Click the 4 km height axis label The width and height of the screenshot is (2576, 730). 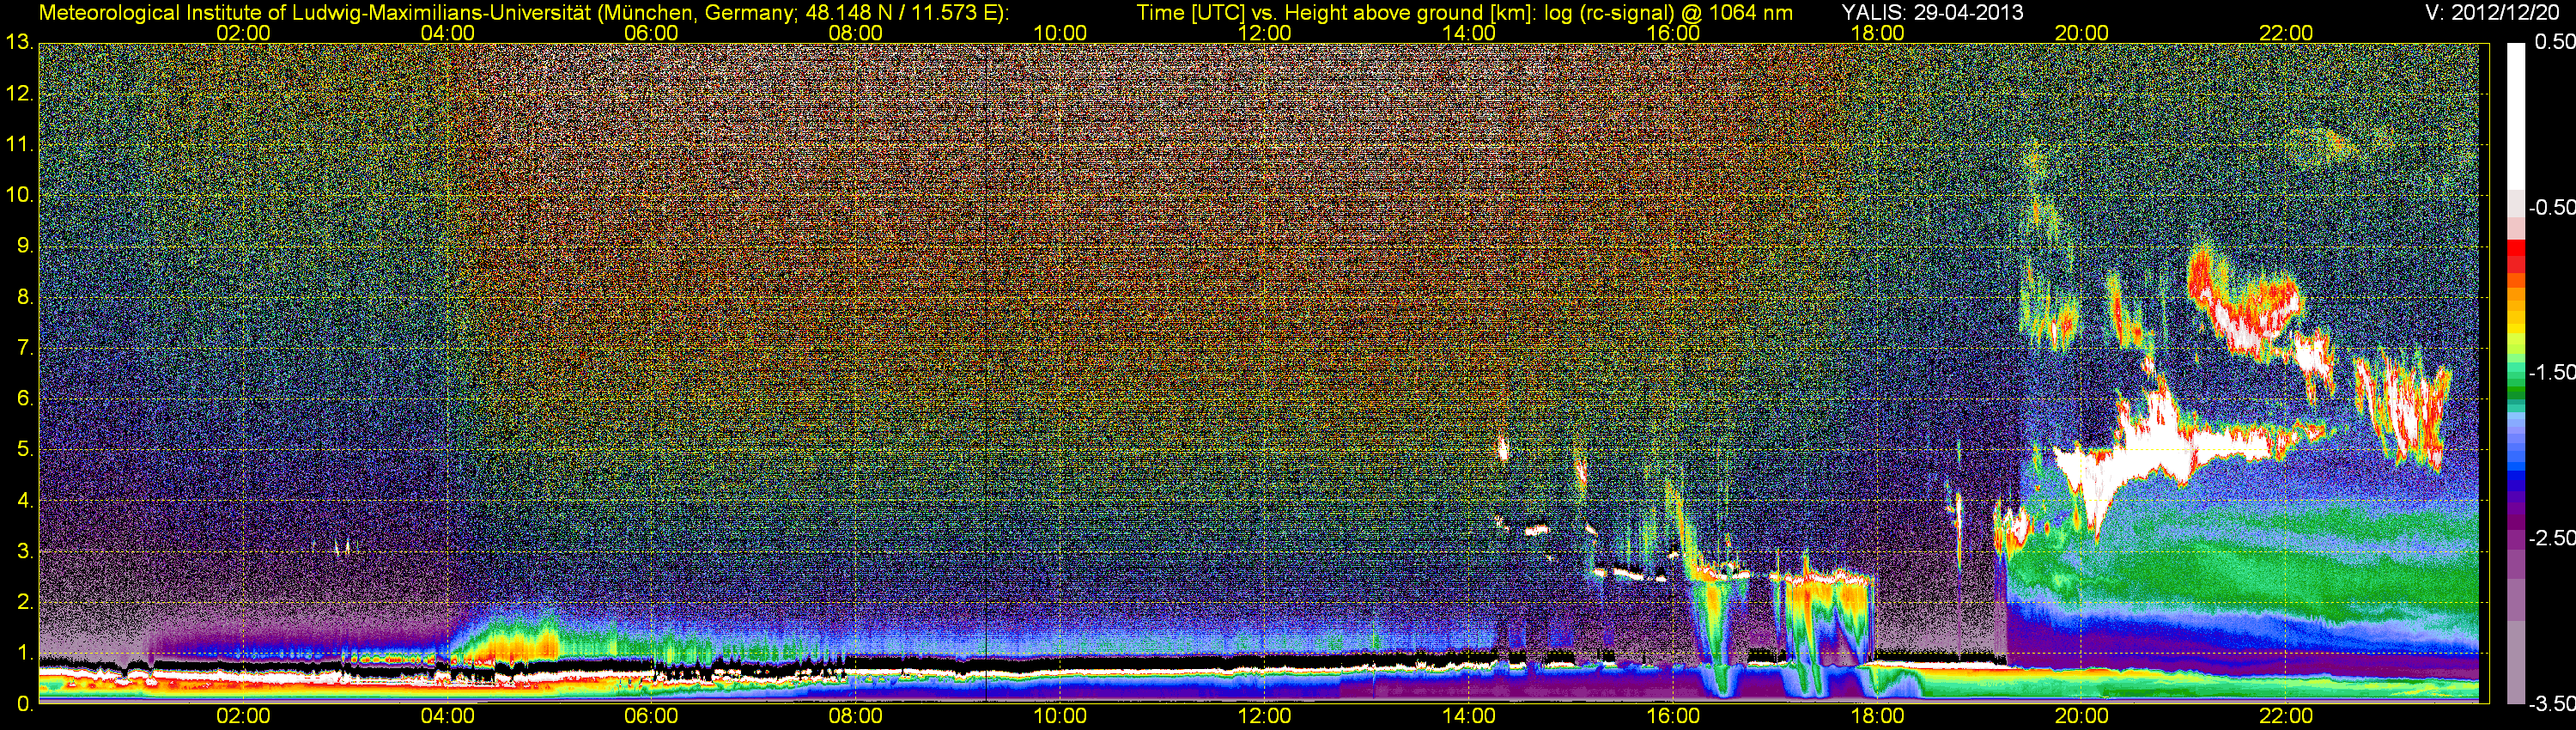pyautogui.click(x=24, y=501)
